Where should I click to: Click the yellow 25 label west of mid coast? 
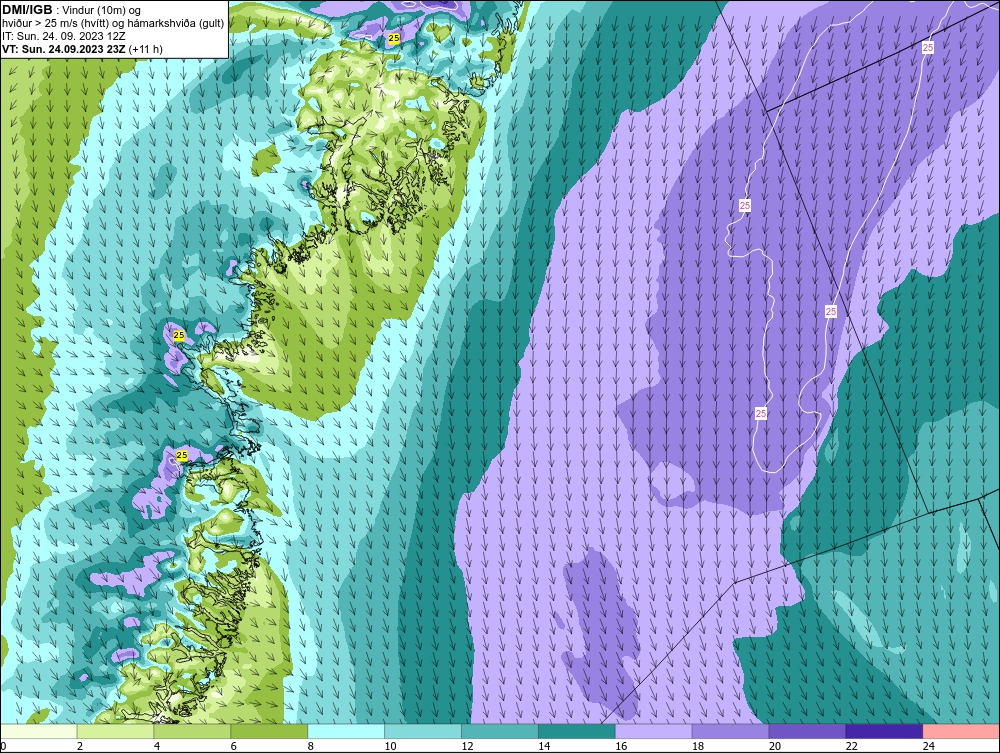(x=179, y=335)
